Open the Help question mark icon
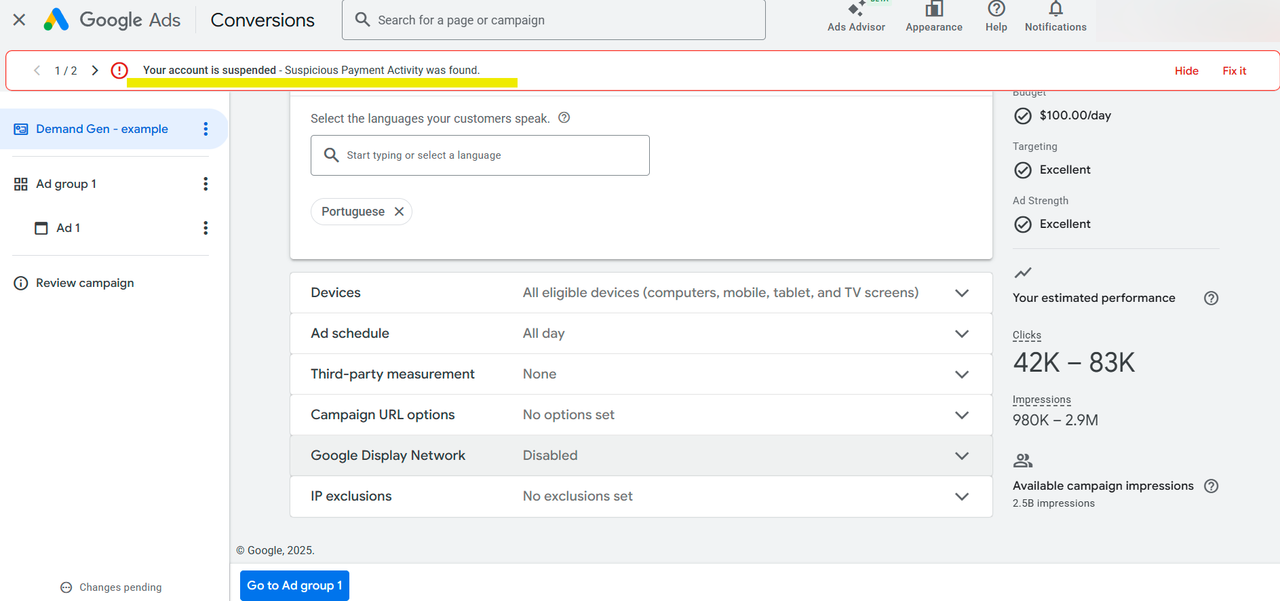The image size is (1280, 601). 996,9
